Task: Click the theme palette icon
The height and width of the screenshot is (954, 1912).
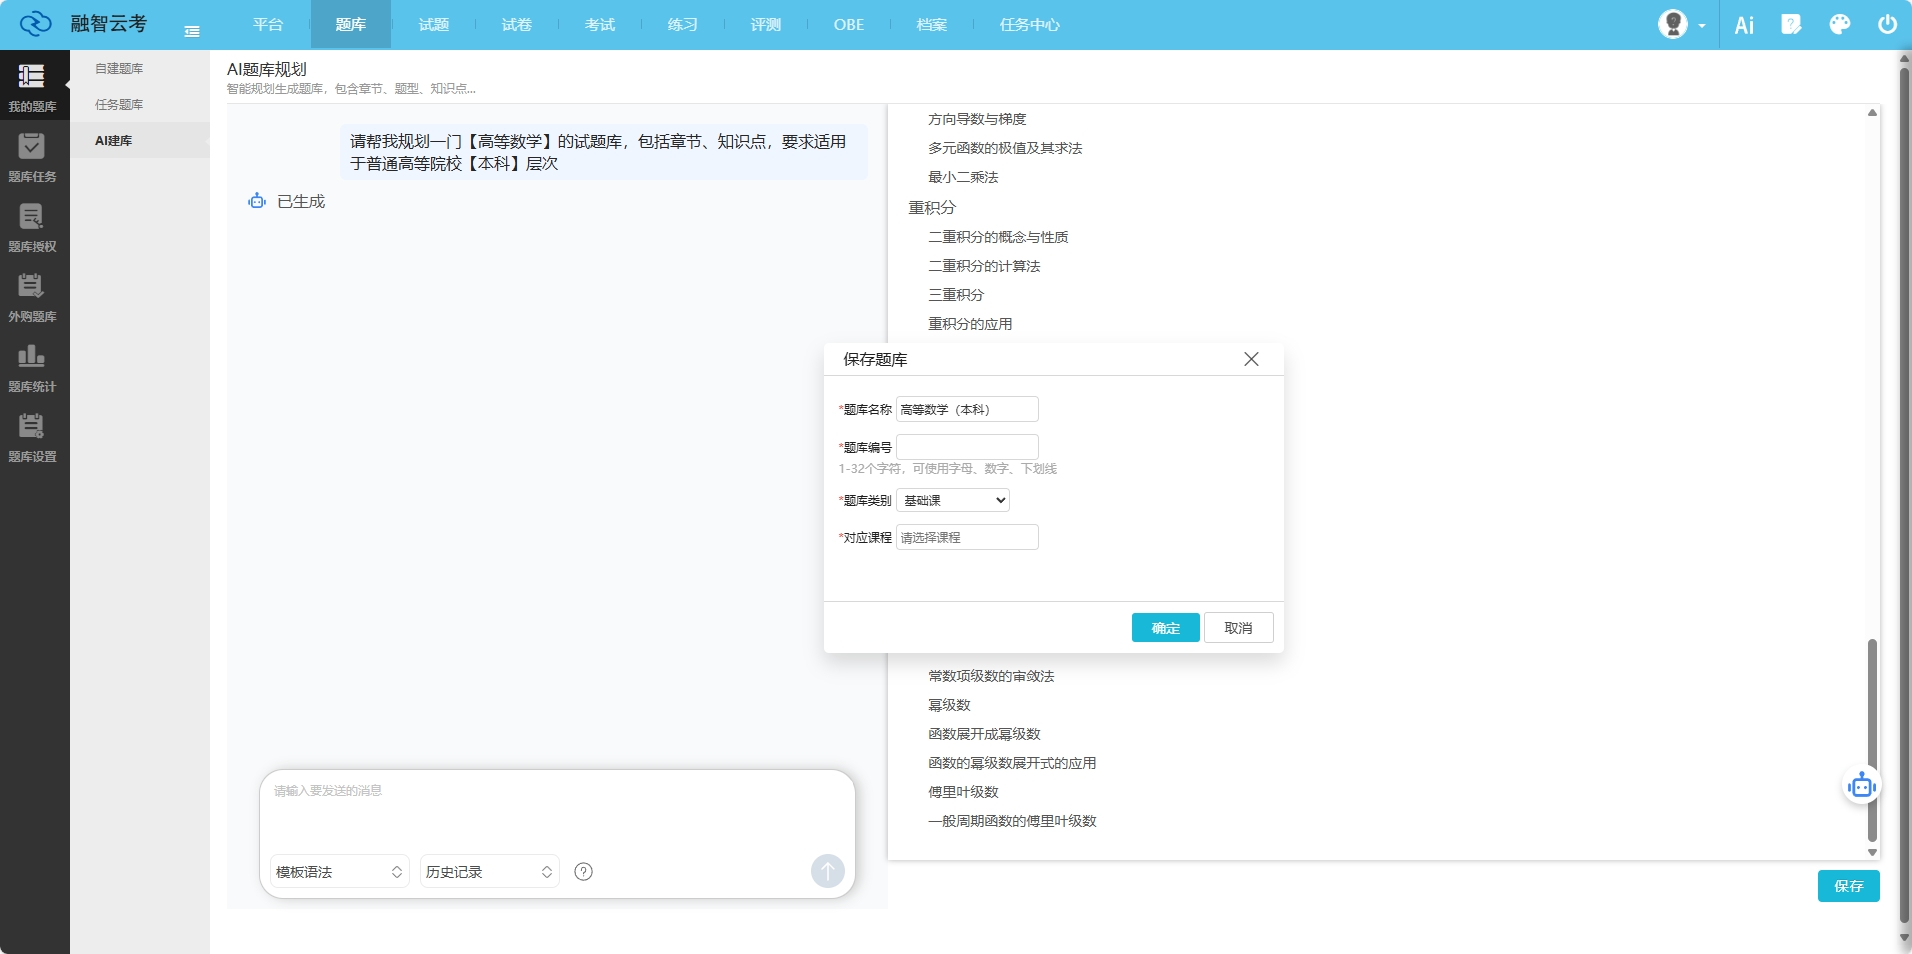Action: (x=1839, y=25)
